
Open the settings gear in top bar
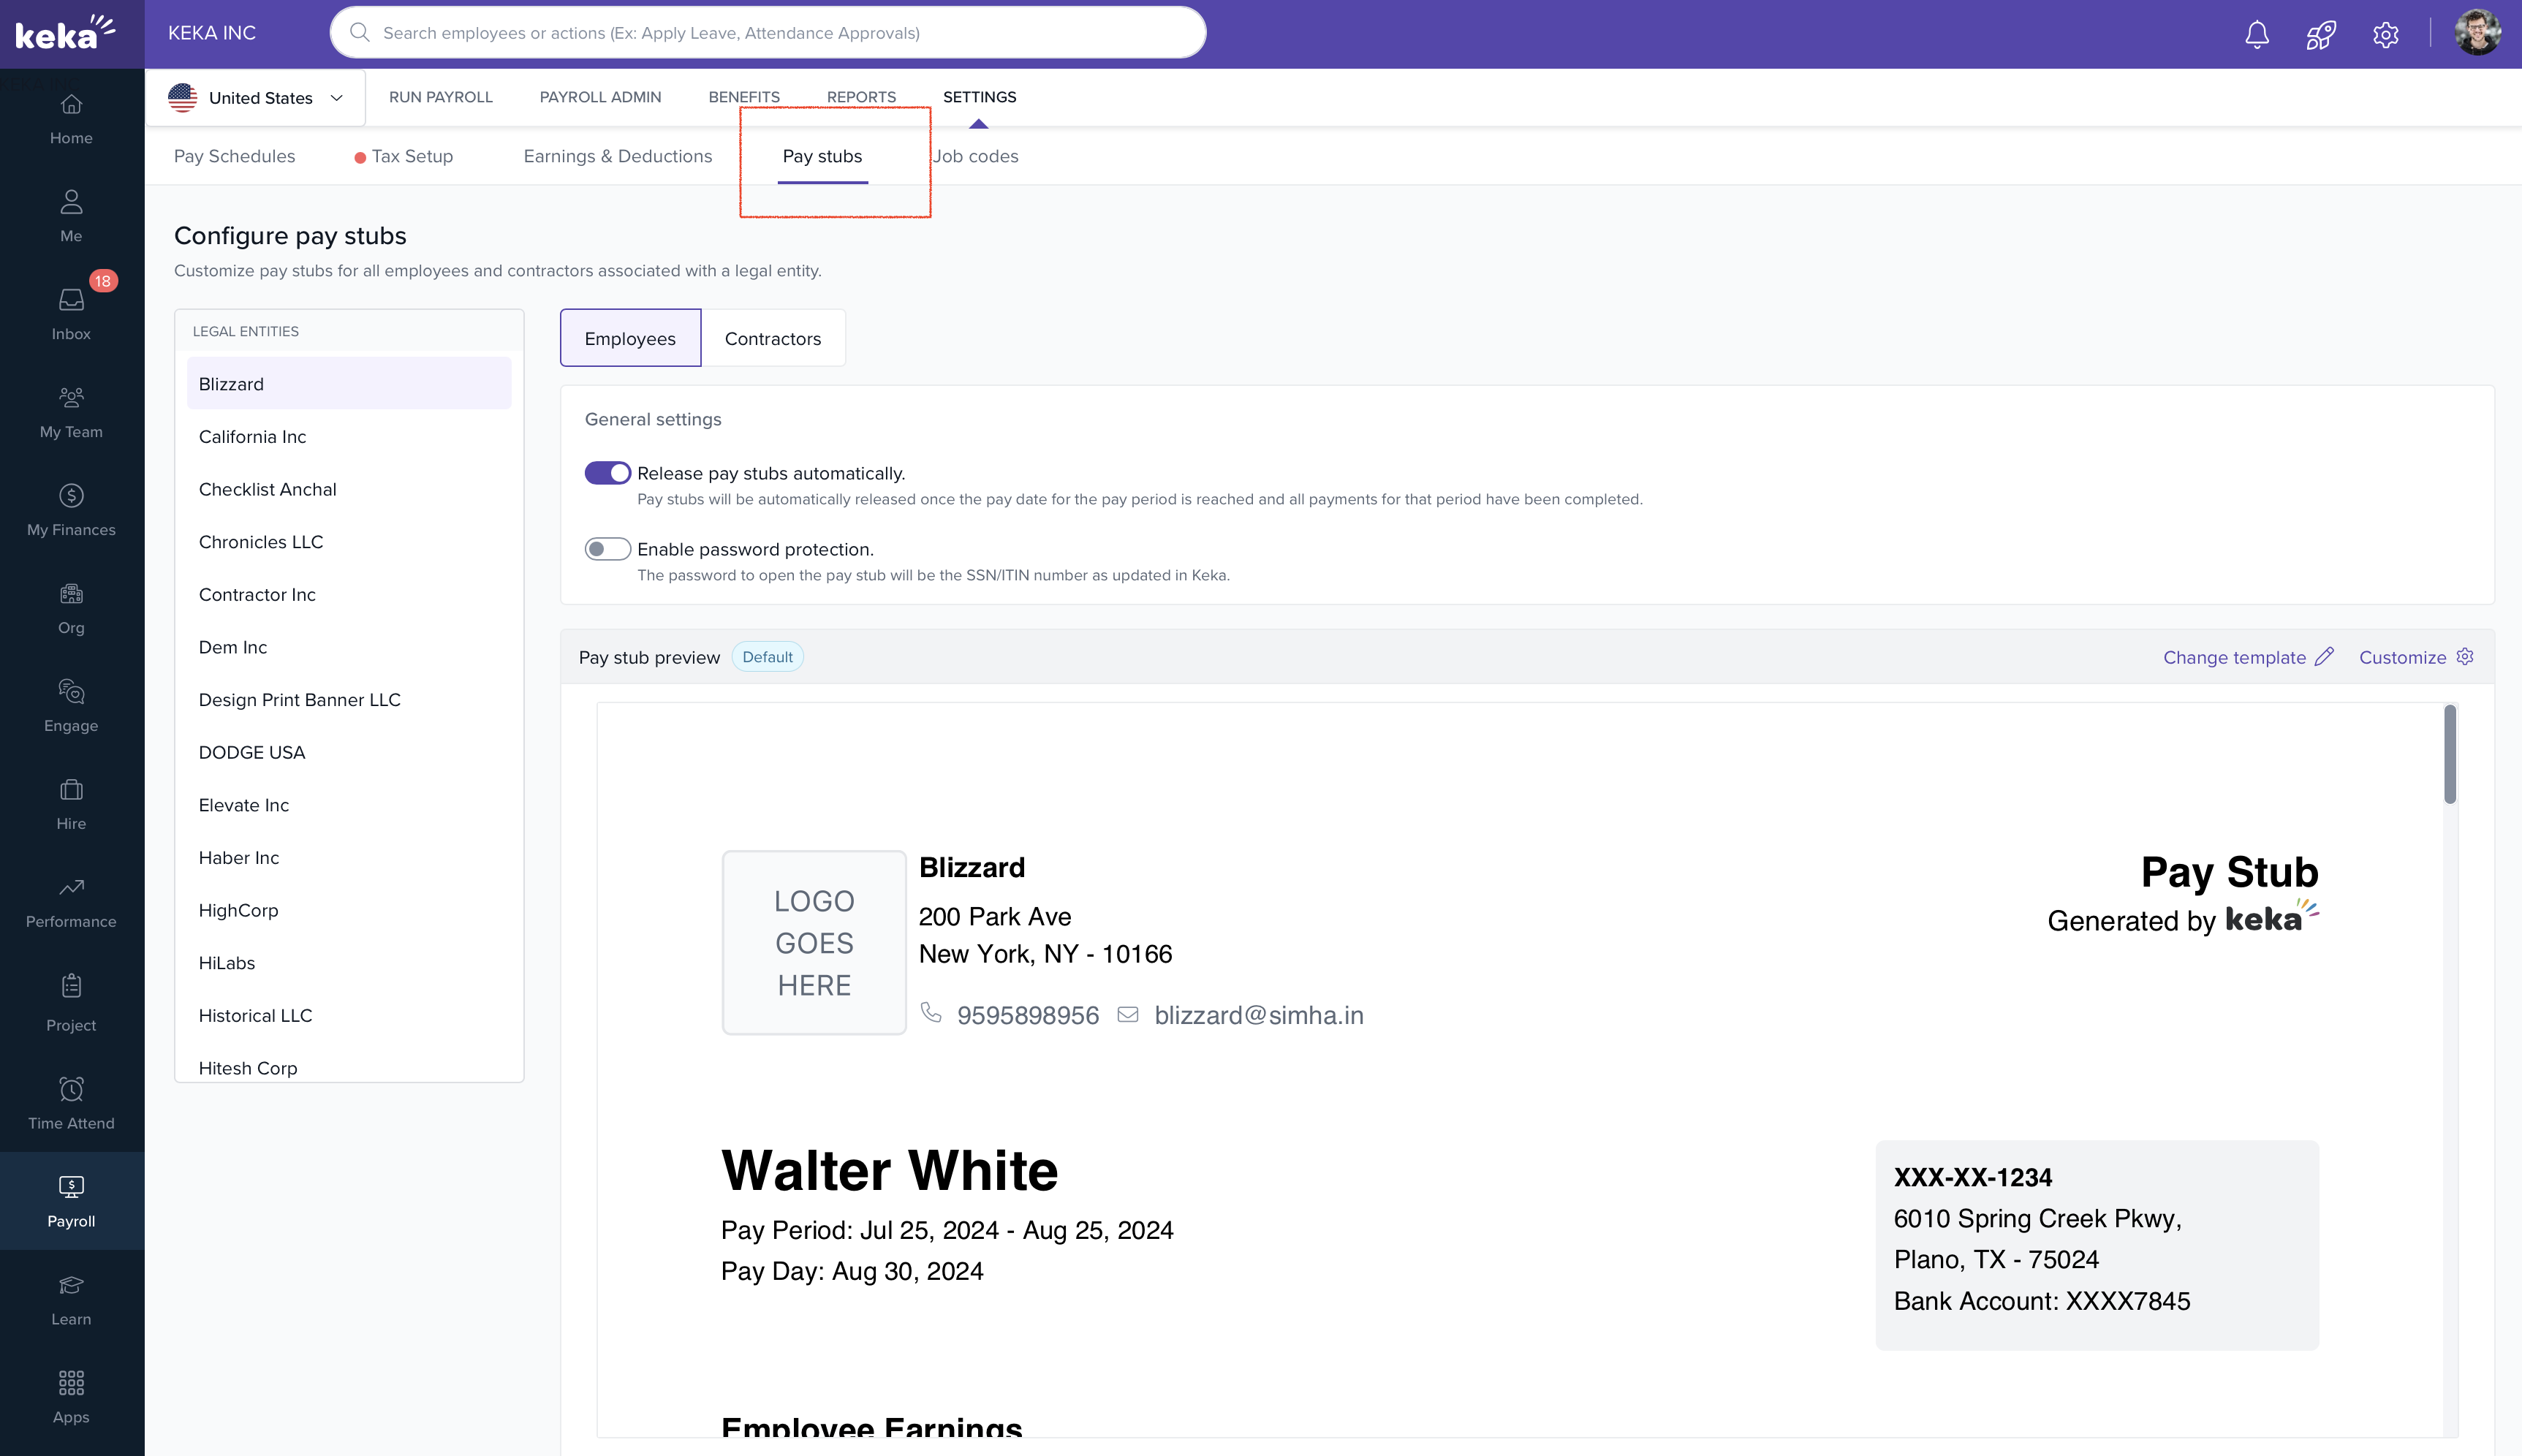coord(2385,34)
